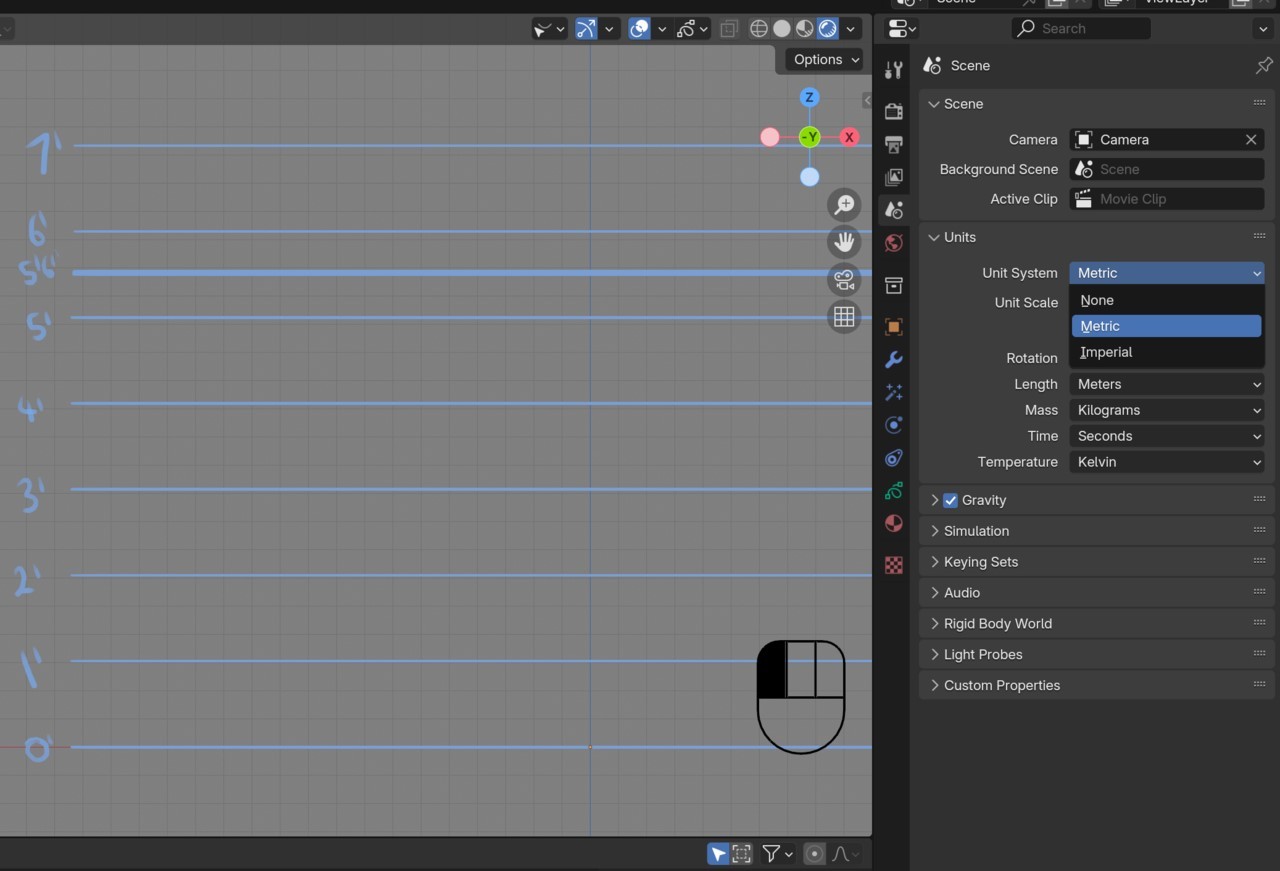This screenshot has width=1280, height=871.
Task: Switch to Wireframe shading
Action: click(759, 29)
